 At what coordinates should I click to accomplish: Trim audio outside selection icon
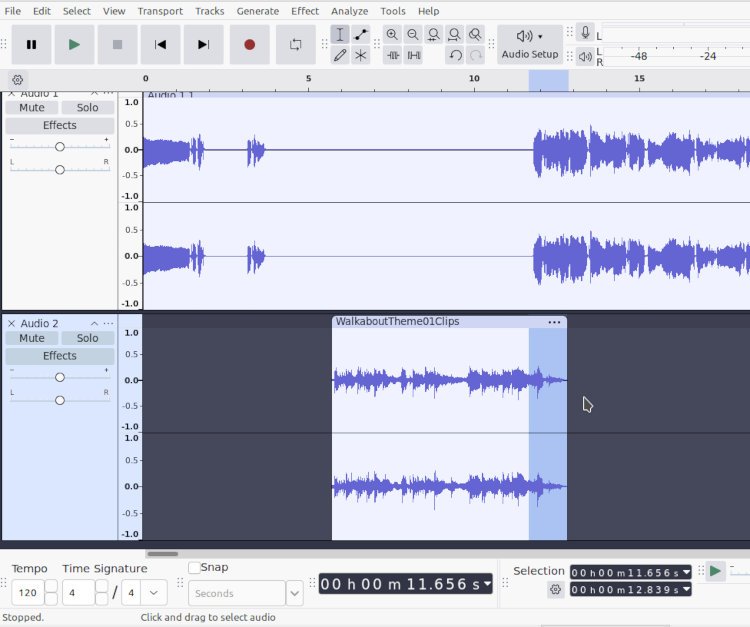393,55
